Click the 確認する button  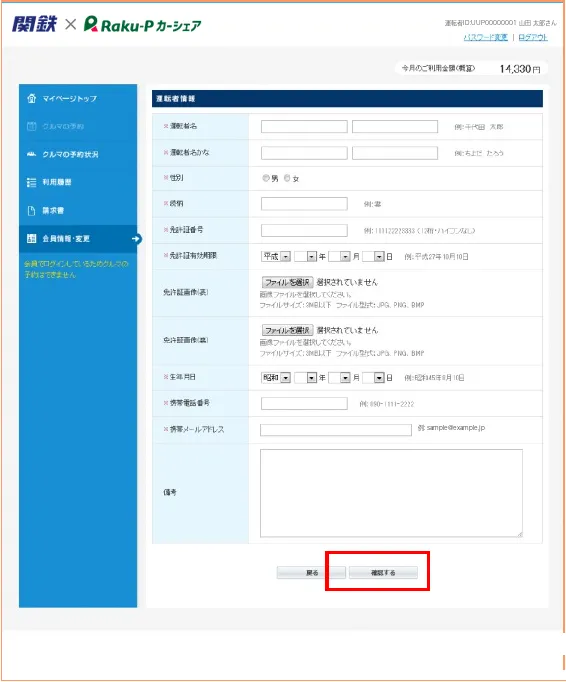tap(383, 573)
